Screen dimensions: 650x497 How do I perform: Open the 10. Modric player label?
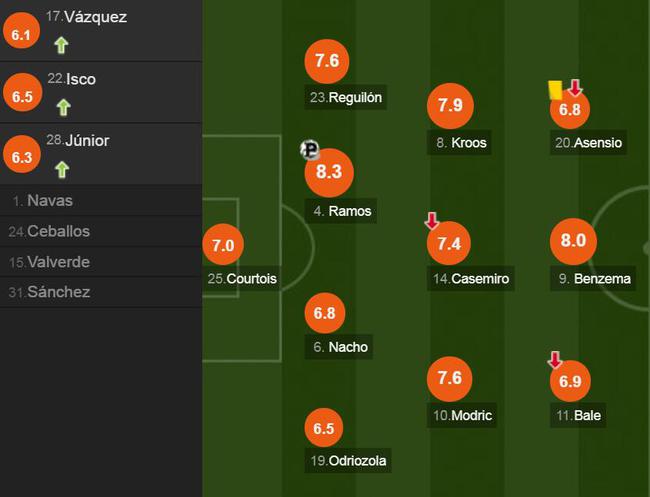462,415
